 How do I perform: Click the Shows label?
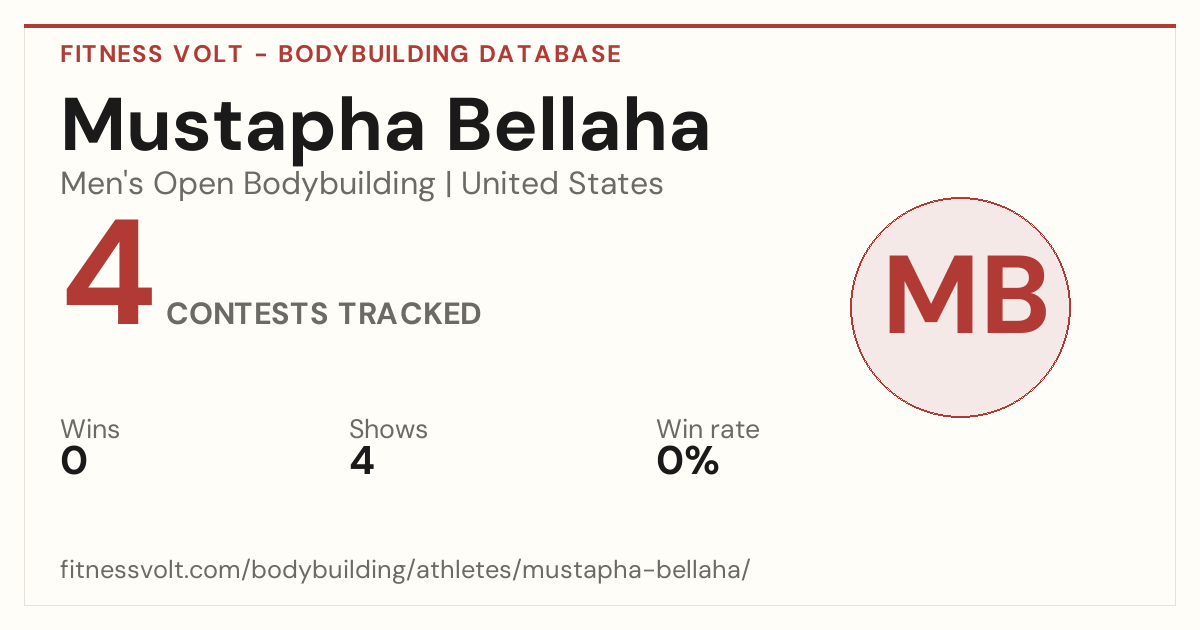[388, 430]
